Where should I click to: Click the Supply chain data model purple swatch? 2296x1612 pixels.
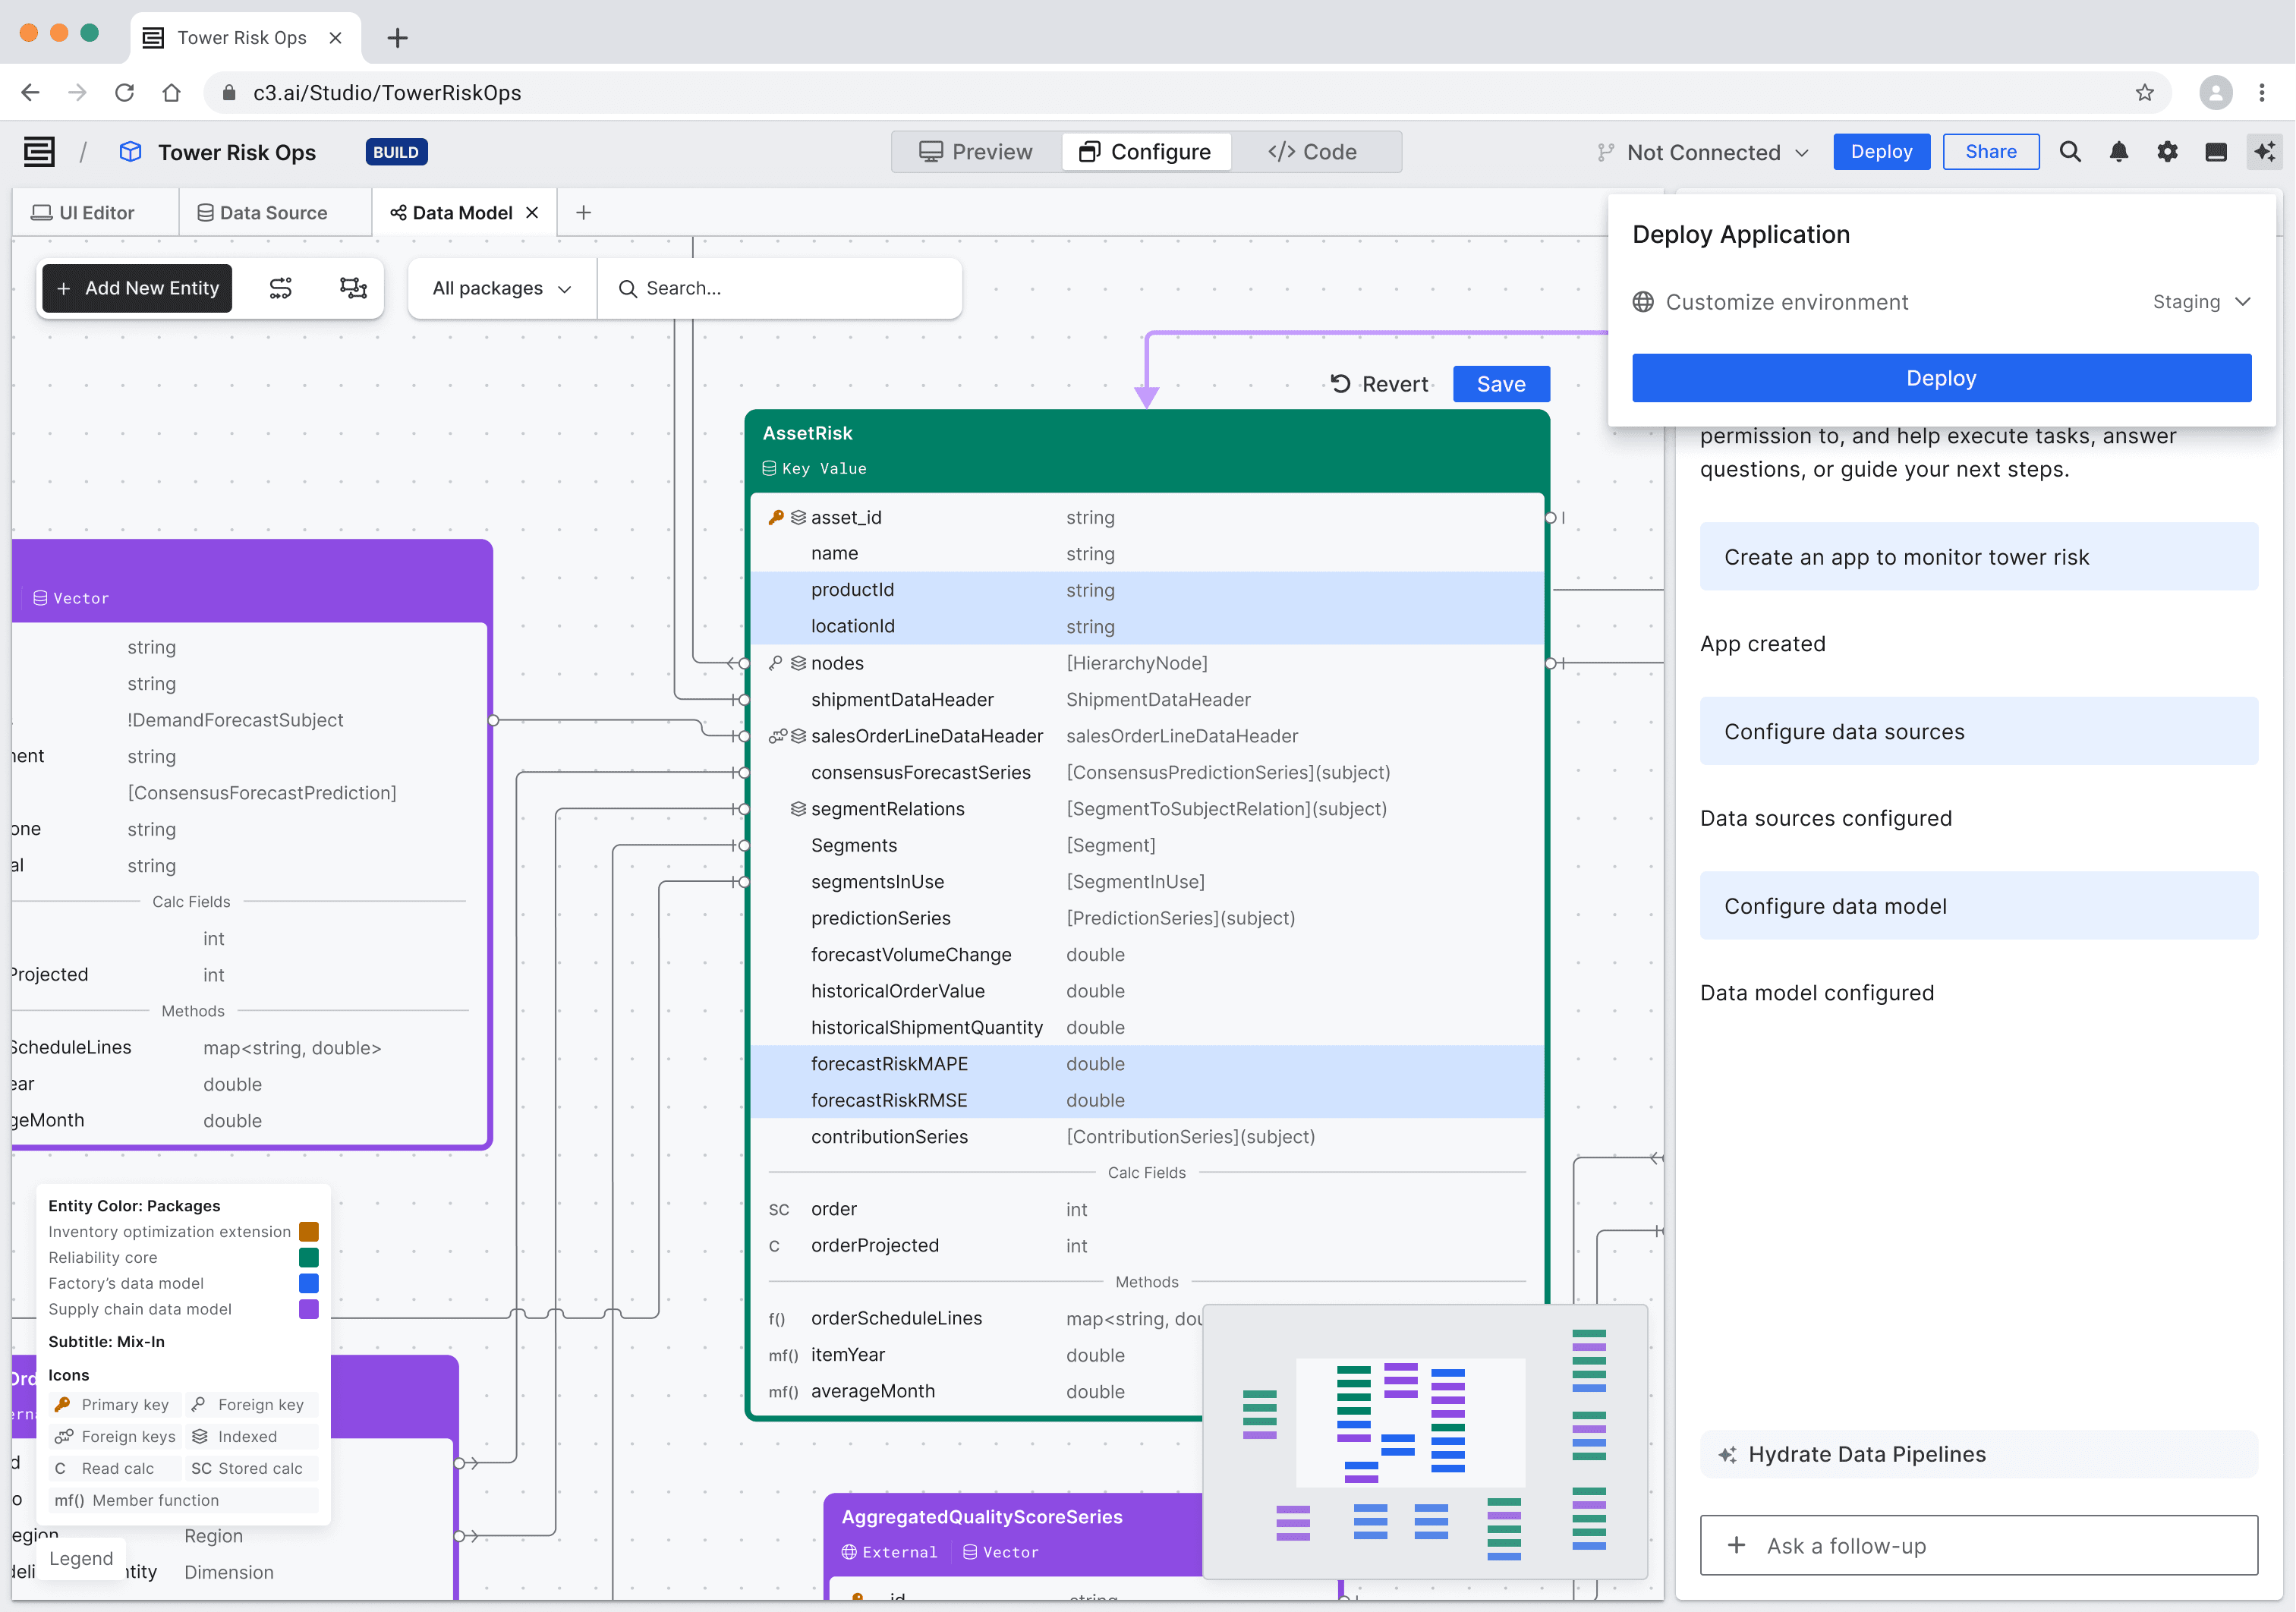[x=309, y=1309]
